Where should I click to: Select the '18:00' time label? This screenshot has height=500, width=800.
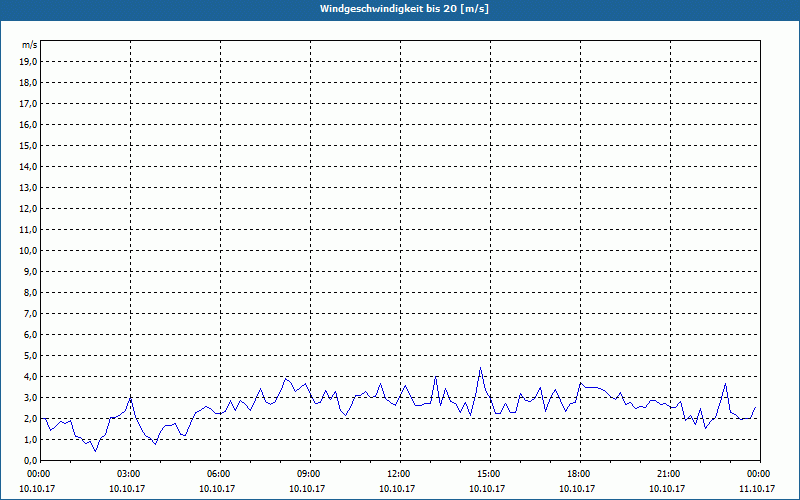click(x=580, y=474)
